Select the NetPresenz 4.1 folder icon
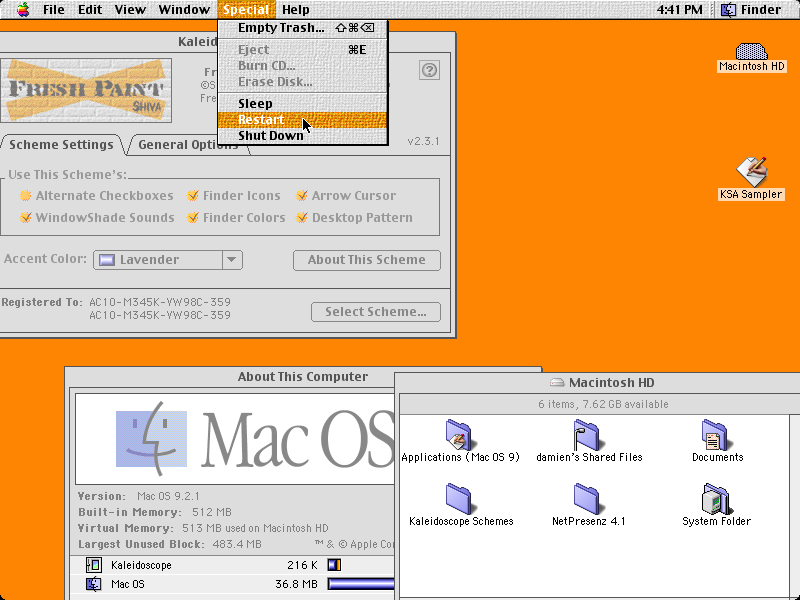Viewport: 800px width, 600px height. [587, 498]
